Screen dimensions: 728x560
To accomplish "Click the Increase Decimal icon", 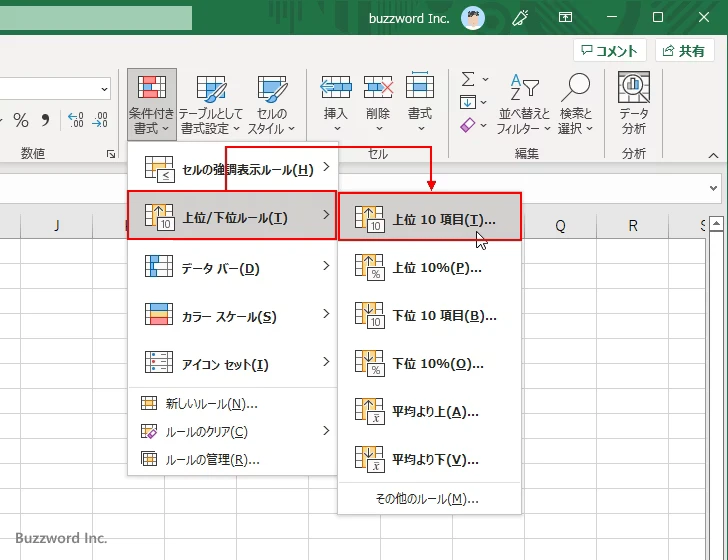I will 76,120.
